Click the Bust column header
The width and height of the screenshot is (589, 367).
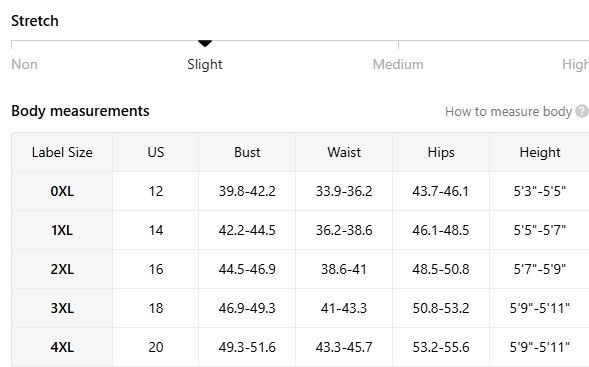[247, 152]
